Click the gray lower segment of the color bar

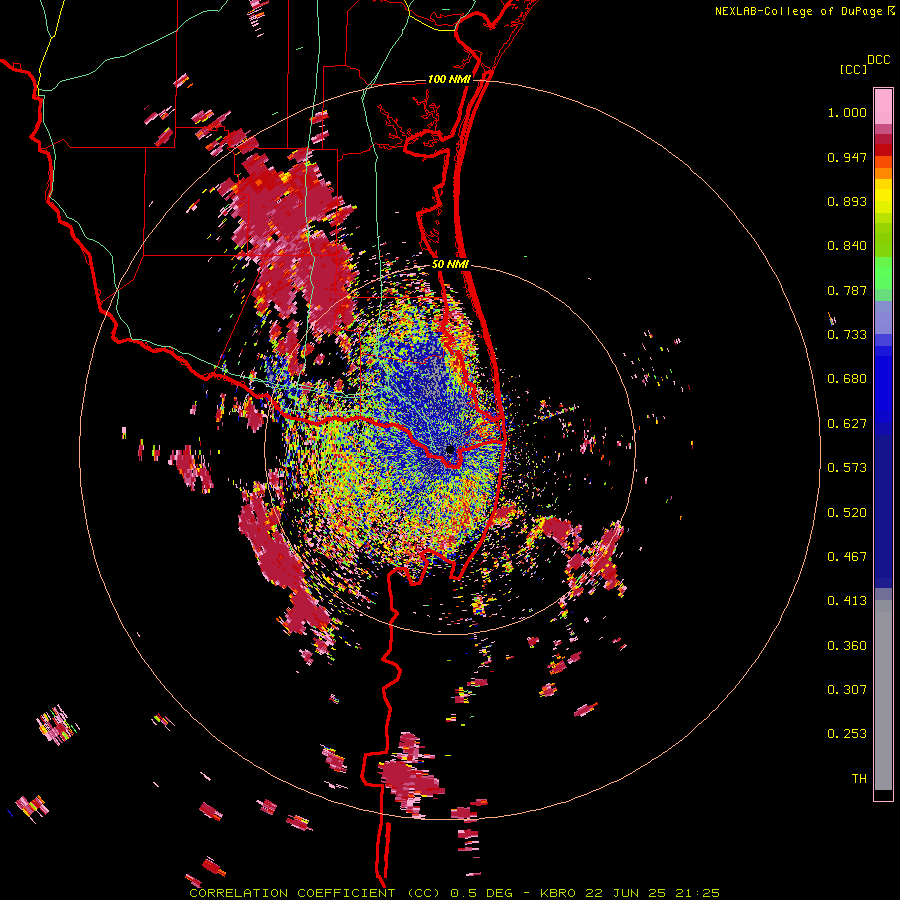883,695
